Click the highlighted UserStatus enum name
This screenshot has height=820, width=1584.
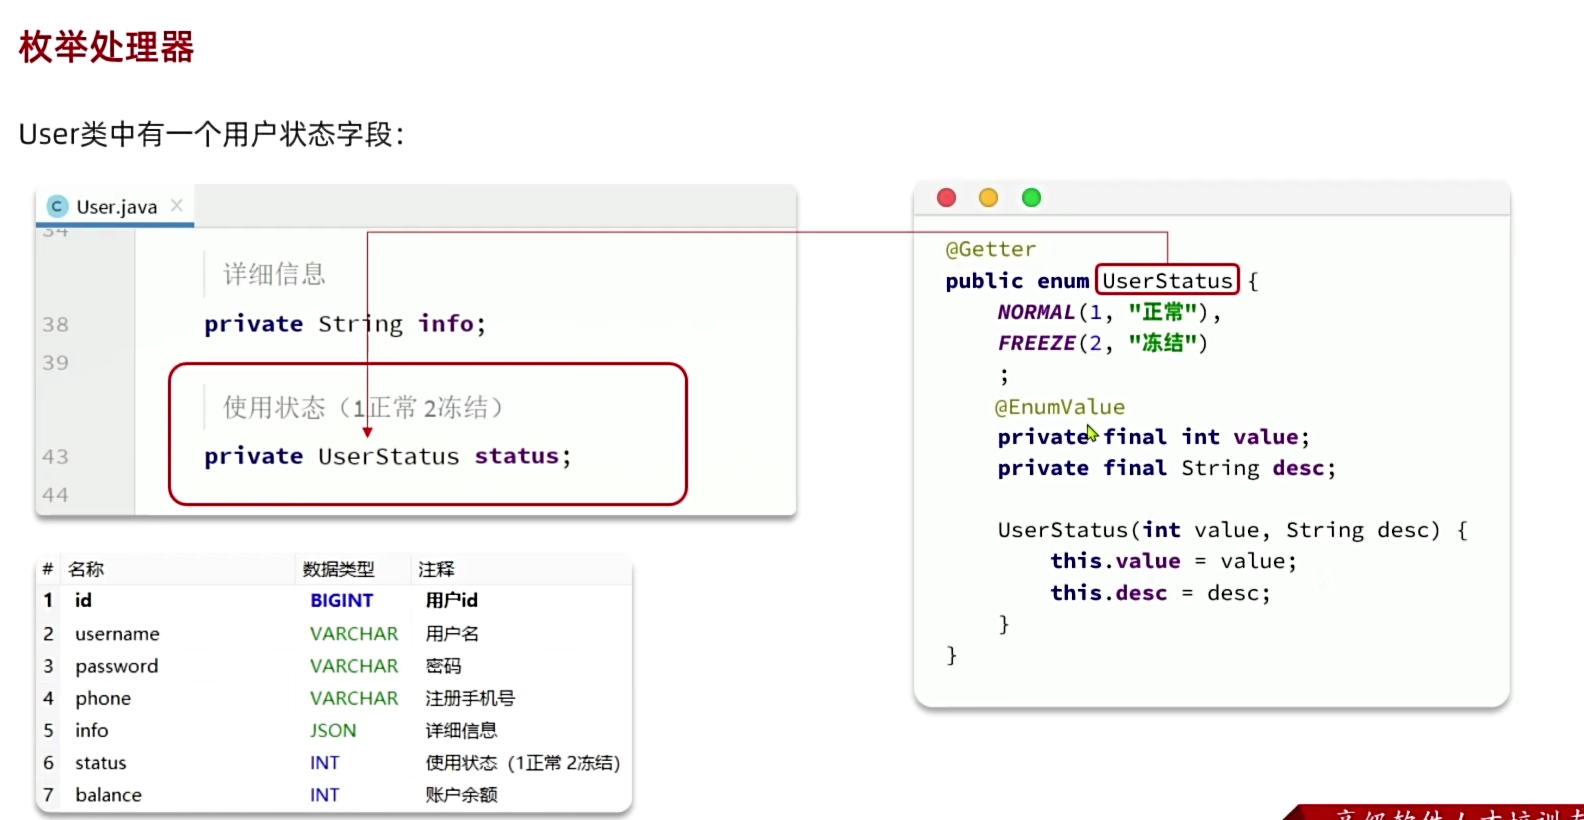pyautogui.click(x=1167, y=280)
